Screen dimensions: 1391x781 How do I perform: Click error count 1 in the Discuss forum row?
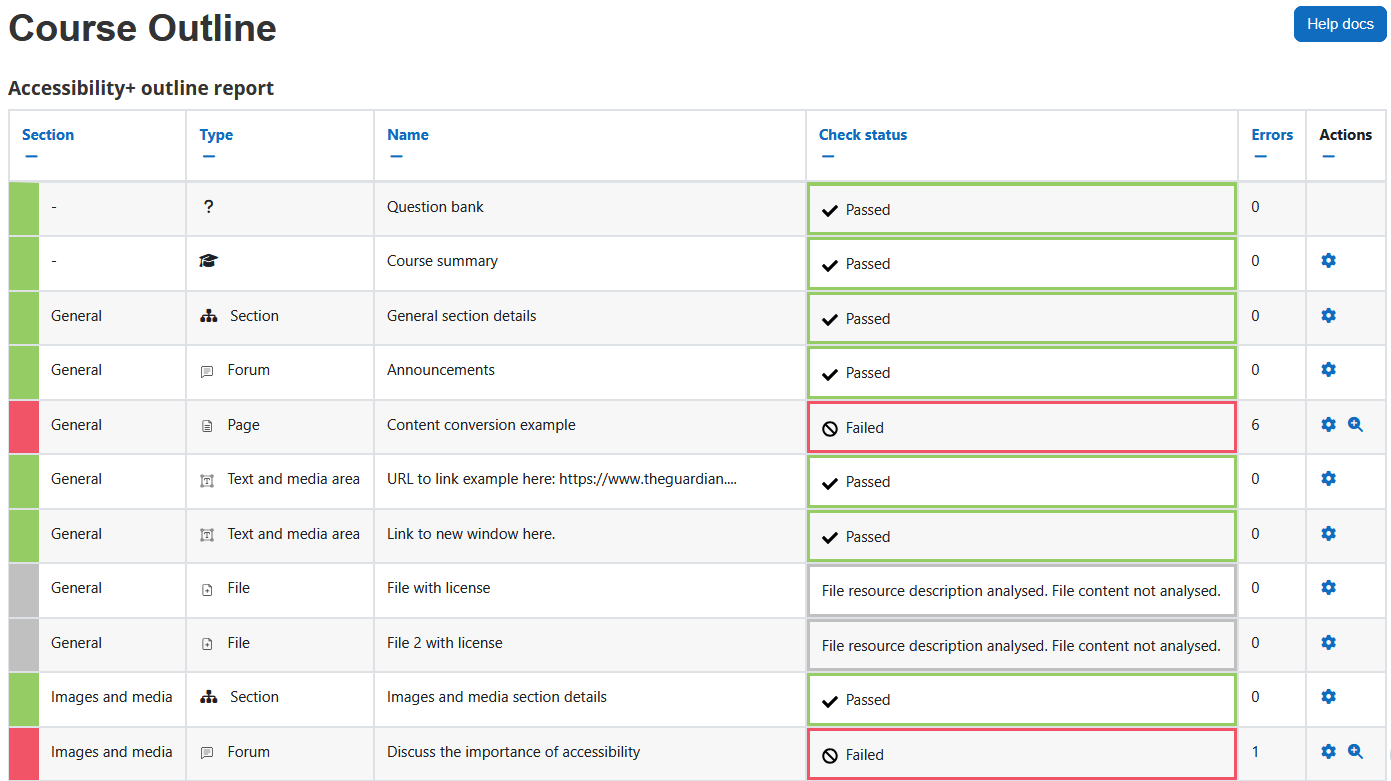coord(1255,752)
